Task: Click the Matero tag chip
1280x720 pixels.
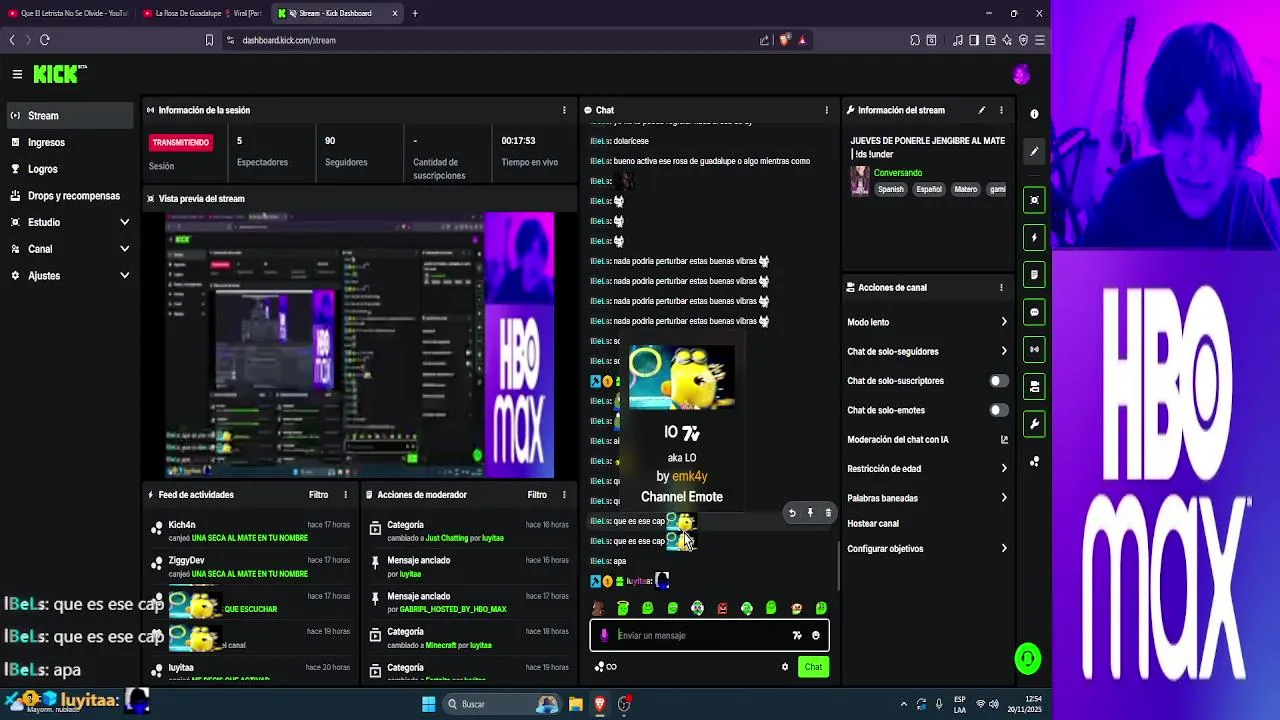Action: click(965, 189)
